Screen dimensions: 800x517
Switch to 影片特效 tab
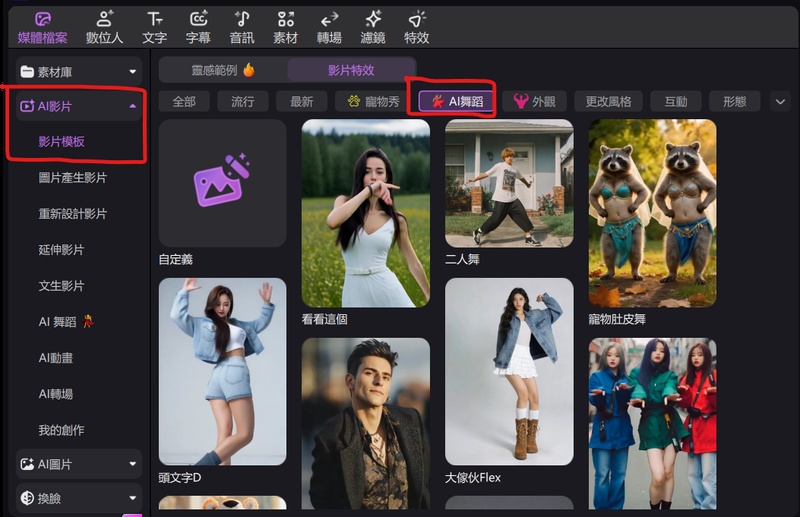352,70
